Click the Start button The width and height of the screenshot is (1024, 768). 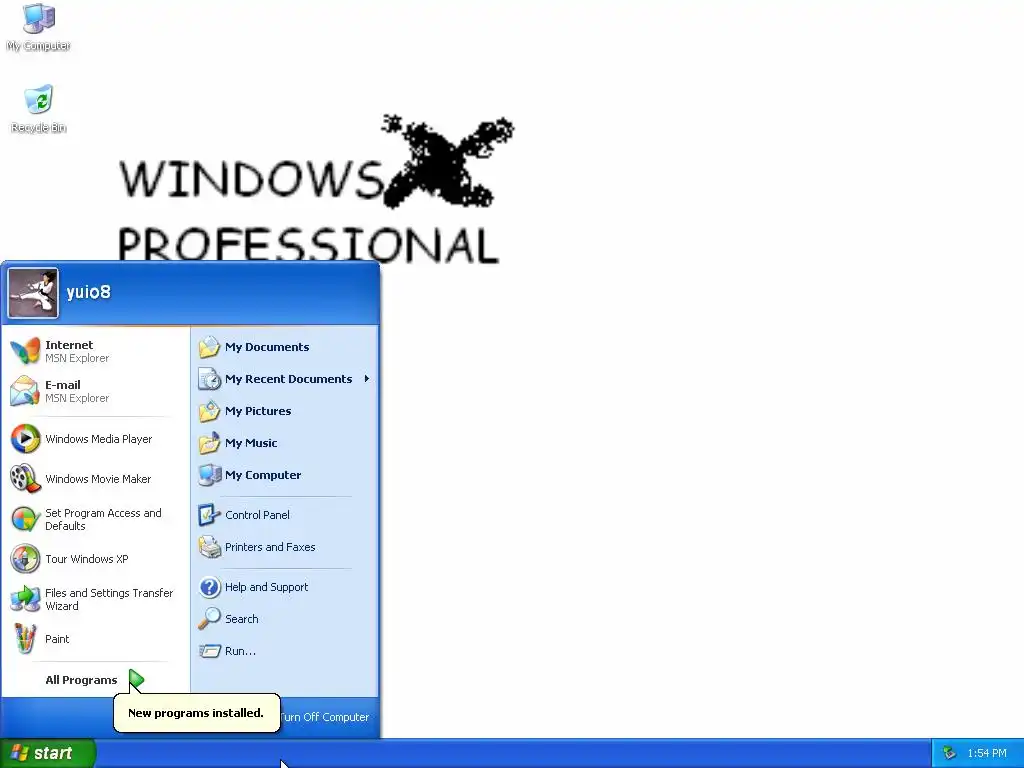pos(48,753)
